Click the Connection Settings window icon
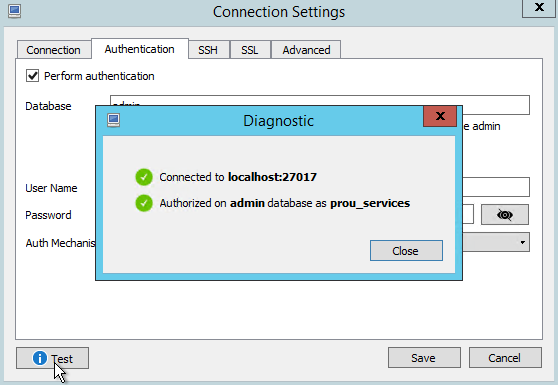The image size is (558, 385). click(x=15, y=11)
